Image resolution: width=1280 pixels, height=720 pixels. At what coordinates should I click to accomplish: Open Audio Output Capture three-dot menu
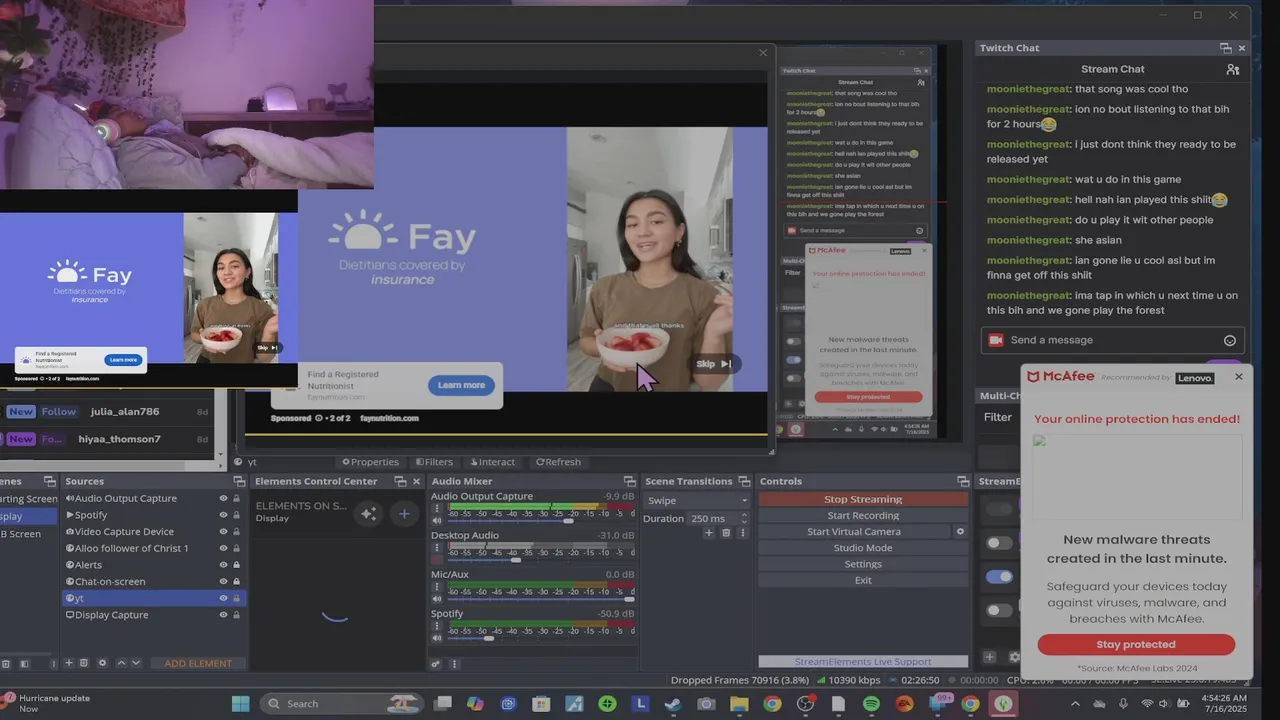tap(437, 509)
